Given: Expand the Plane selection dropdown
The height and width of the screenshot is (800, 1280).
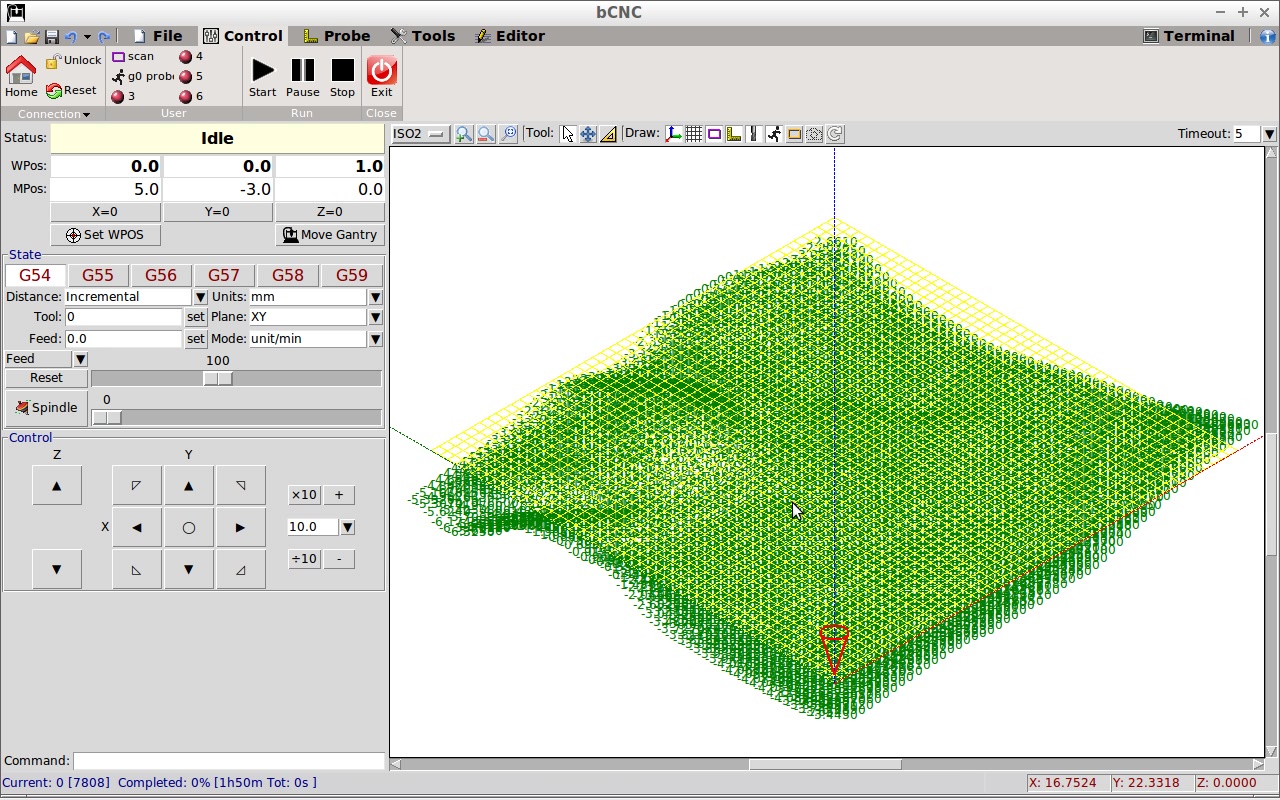Looking at the screenshot, I should coord(375,317).
